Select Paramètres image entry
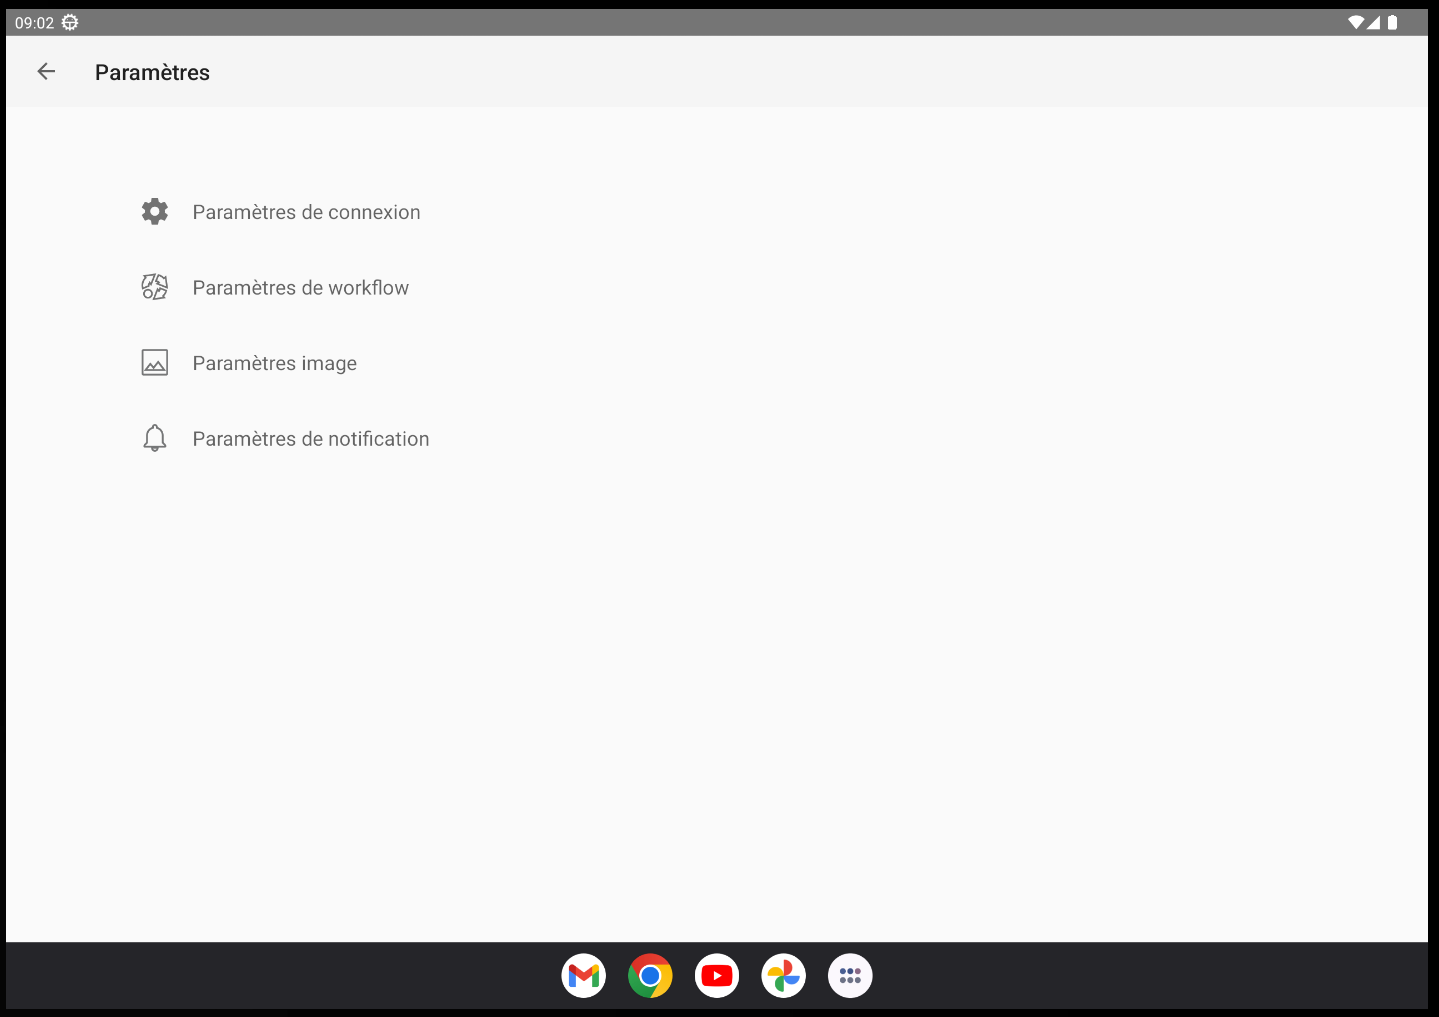1439x1017 pixels. pyautogui.click(x=274, y=364)
